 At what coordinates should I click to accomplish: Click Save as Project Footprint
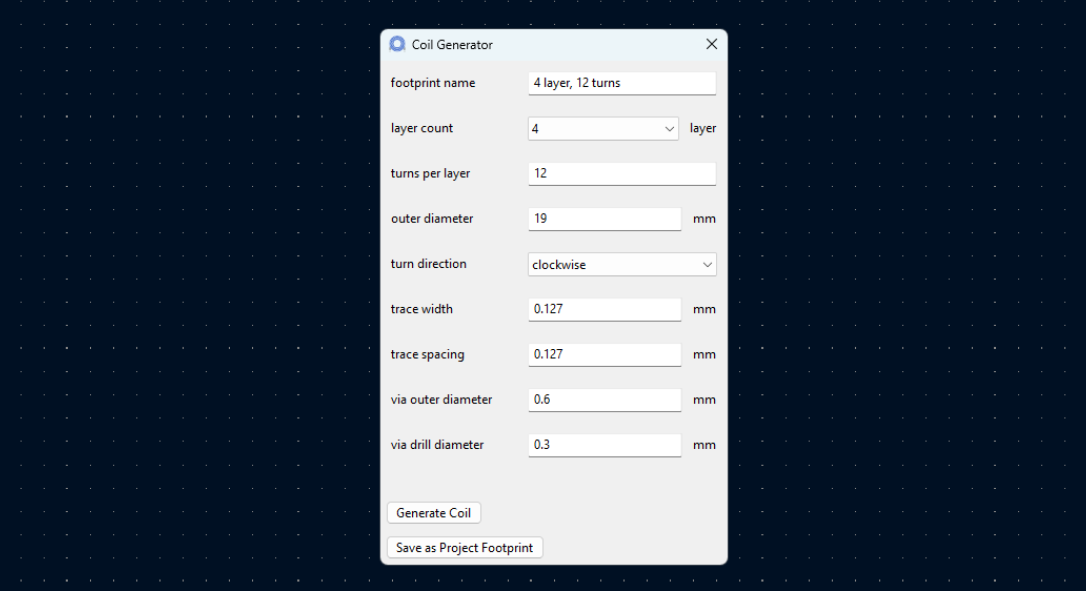465,547
